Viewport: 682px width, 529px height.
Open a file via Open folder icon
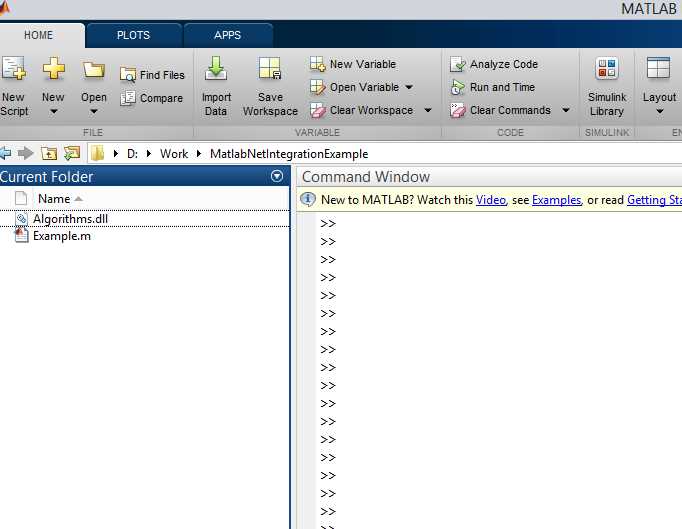94,70
